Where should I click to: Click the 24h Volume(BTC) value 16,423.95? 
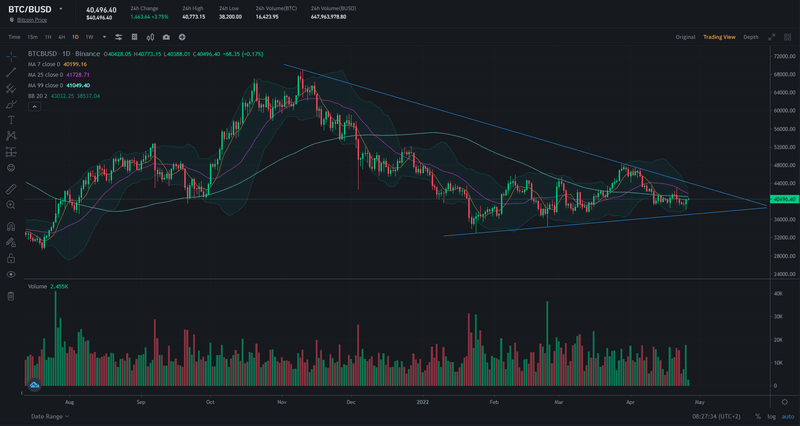click(267, 17)
